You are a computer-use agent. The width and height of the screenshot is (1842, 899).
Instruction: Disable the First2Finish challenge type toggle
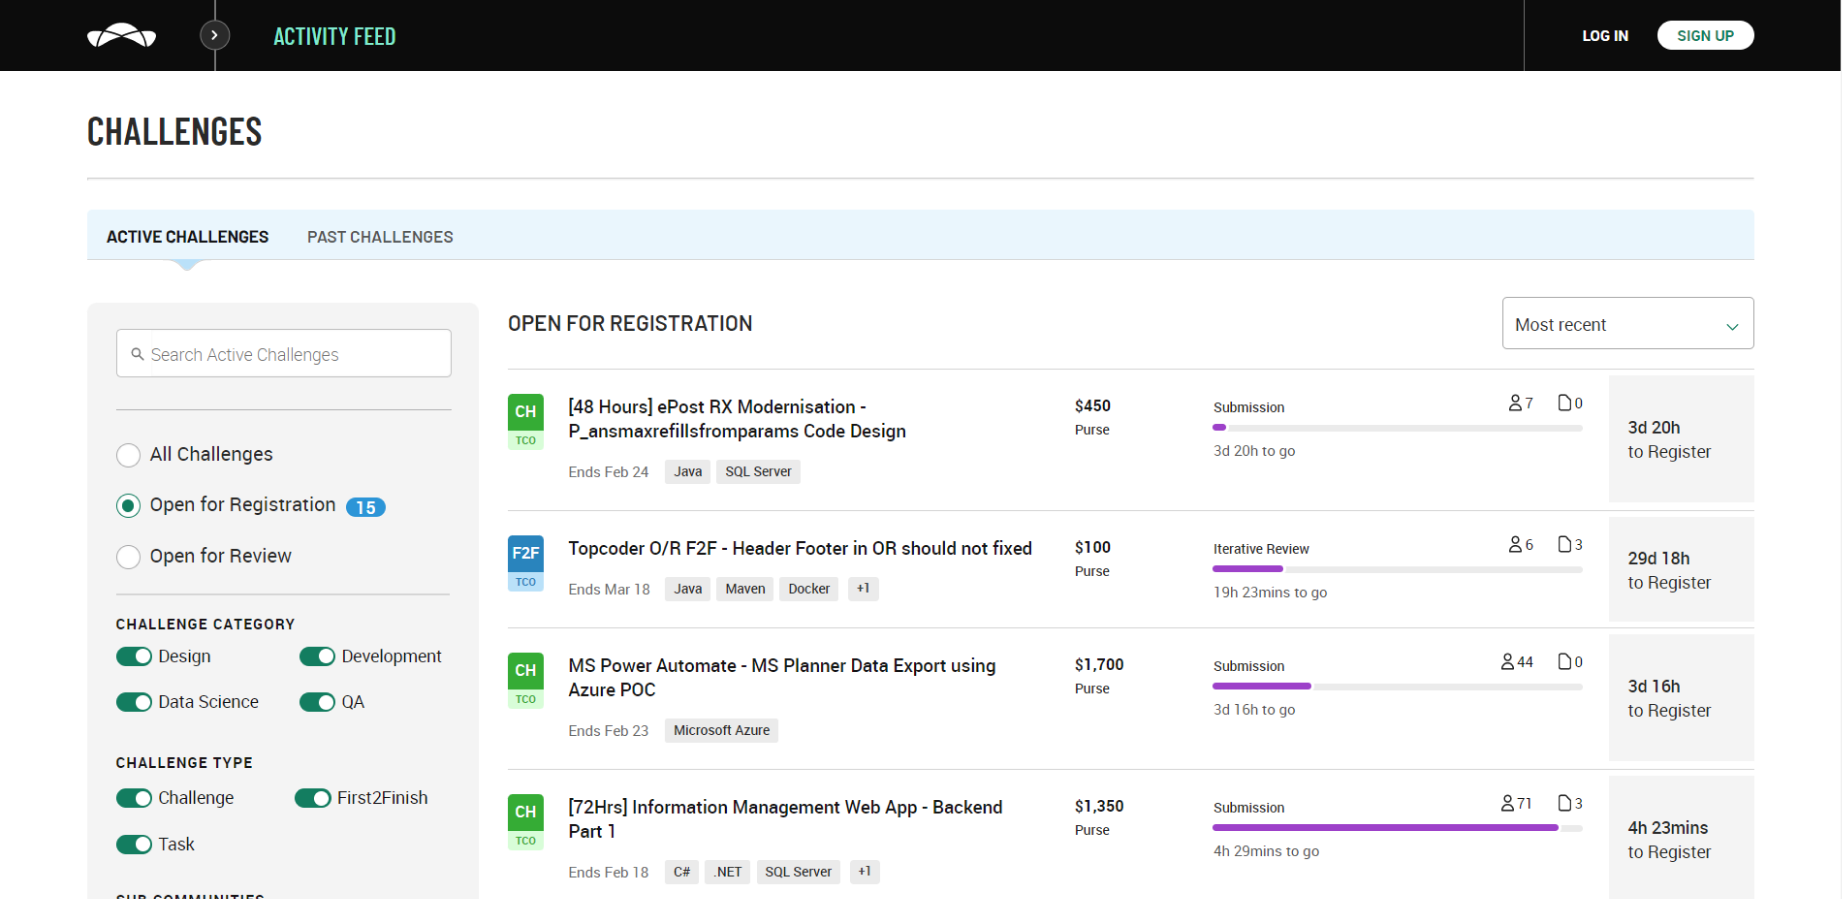(313, 798)
